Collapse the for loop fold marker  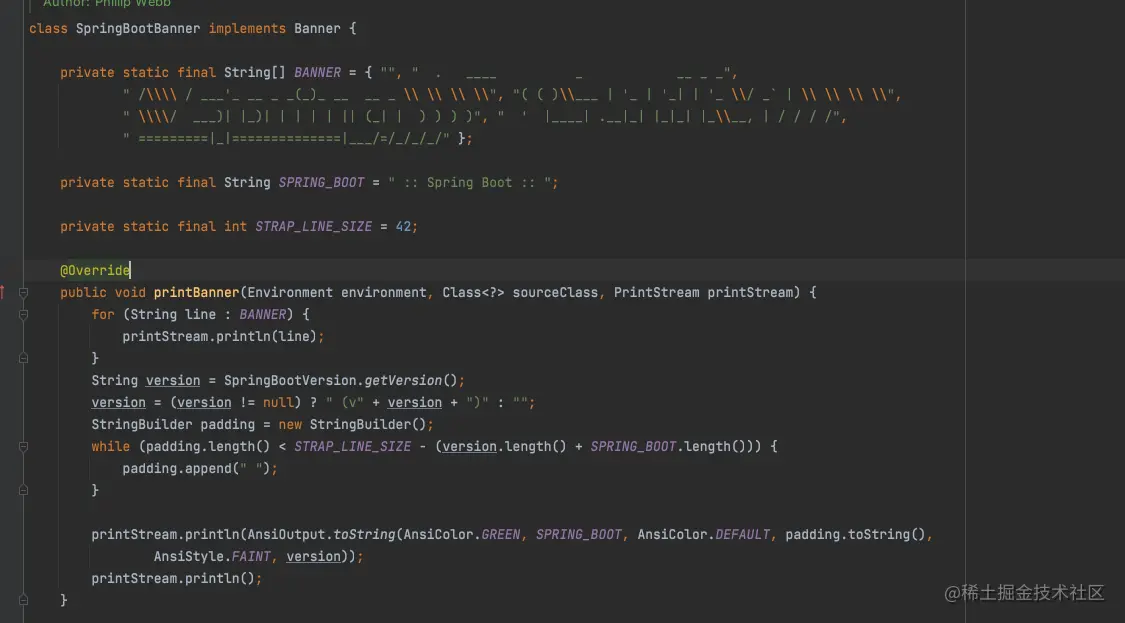(23, 314)
